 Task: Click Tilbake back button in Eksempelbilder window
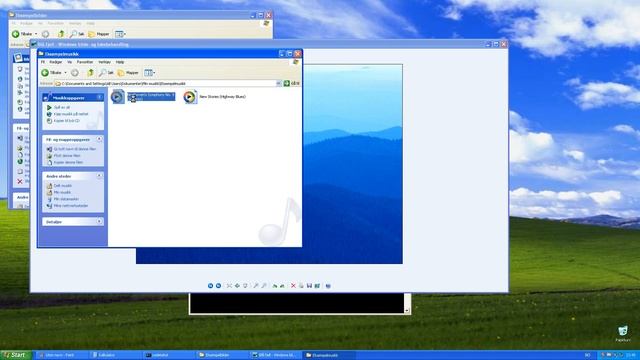click(x=22, y=34)
